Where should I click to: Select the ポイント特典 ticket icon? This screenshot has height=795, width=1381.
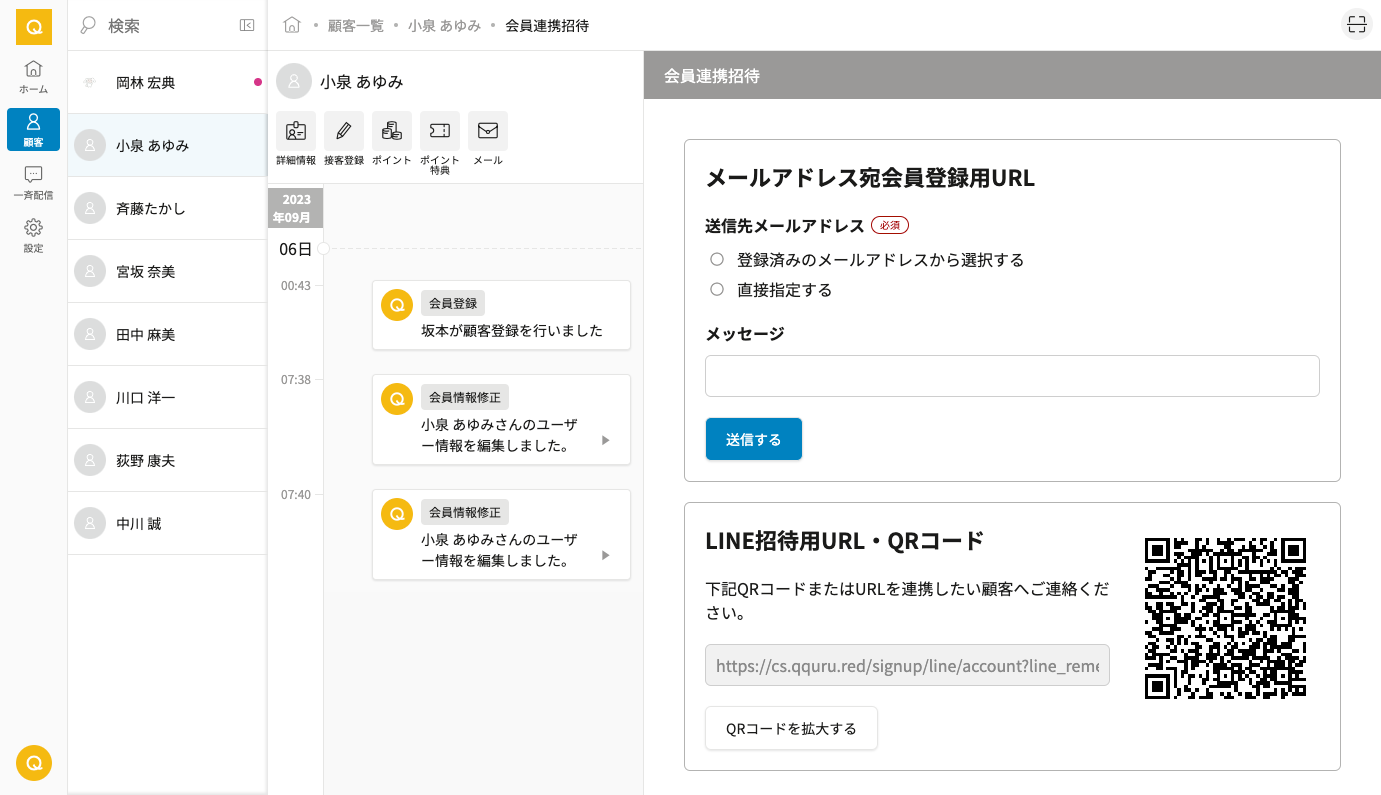[440, 131]
